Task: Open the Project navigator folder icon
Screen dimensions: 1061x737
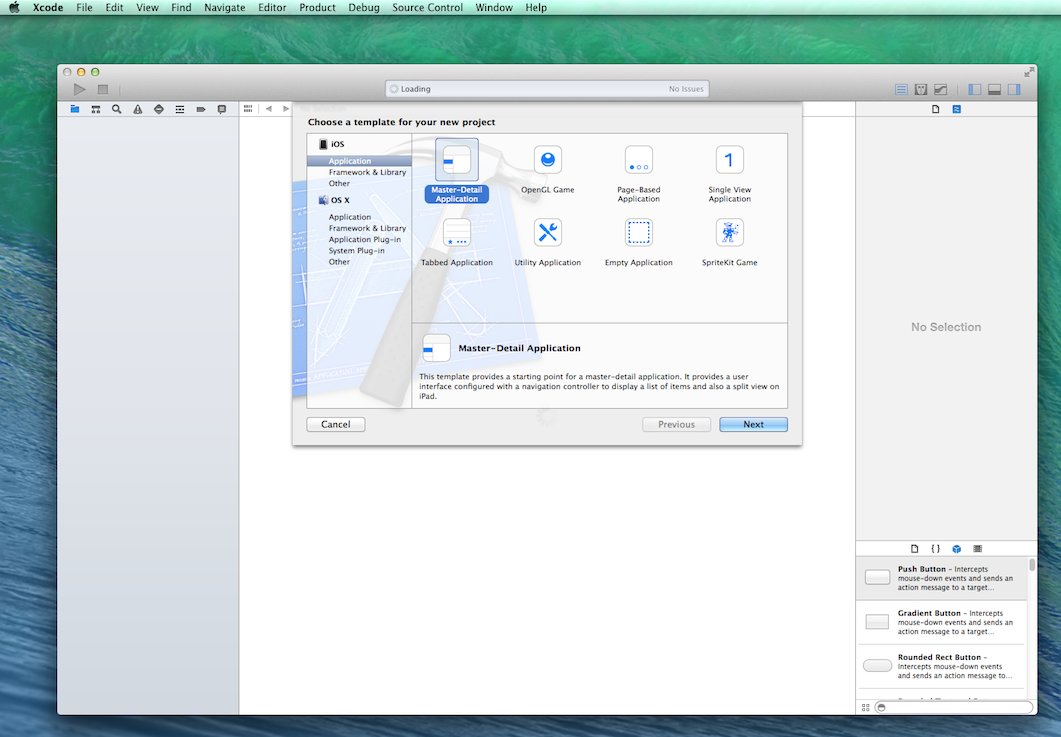Action: pyautogui.click(x=75, y=109)
